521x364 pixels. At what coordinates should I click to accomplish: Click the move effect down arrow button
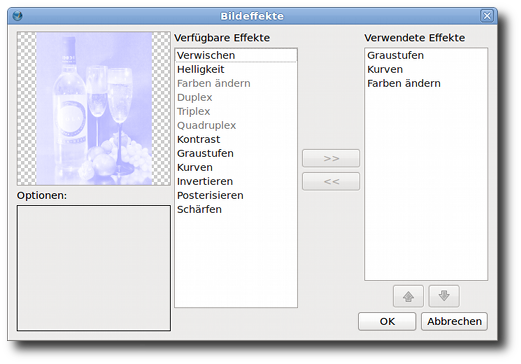coord(444,296)
